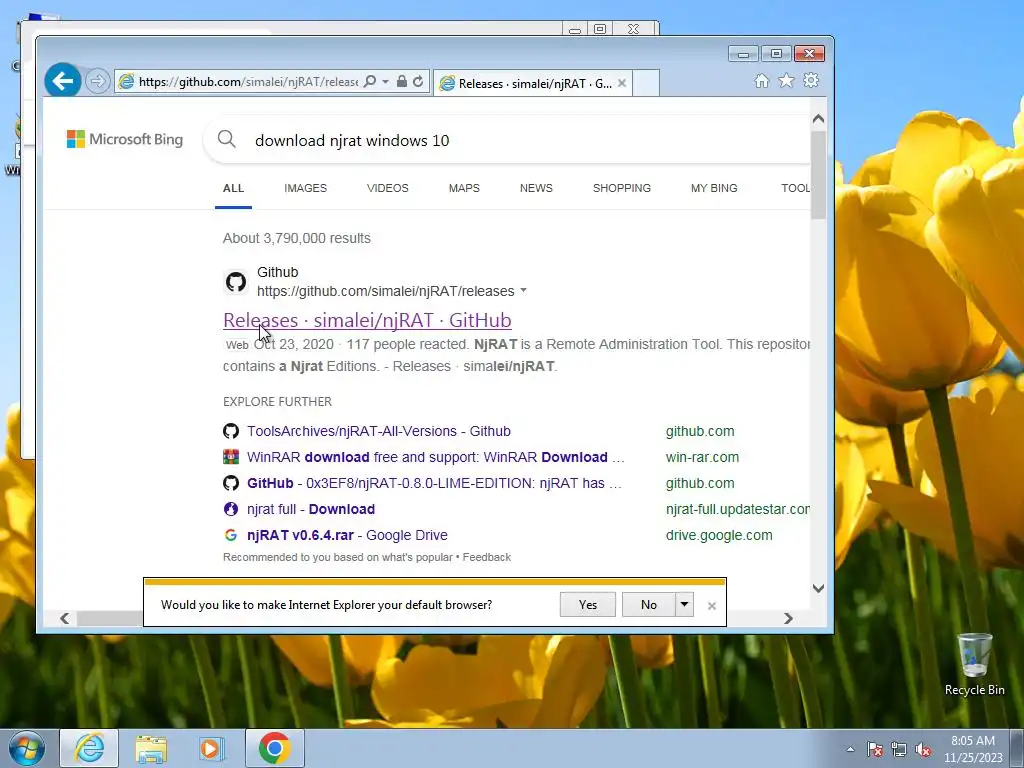
Task: Click the vertical scrollbar up arrow
Action: point(818,119)
